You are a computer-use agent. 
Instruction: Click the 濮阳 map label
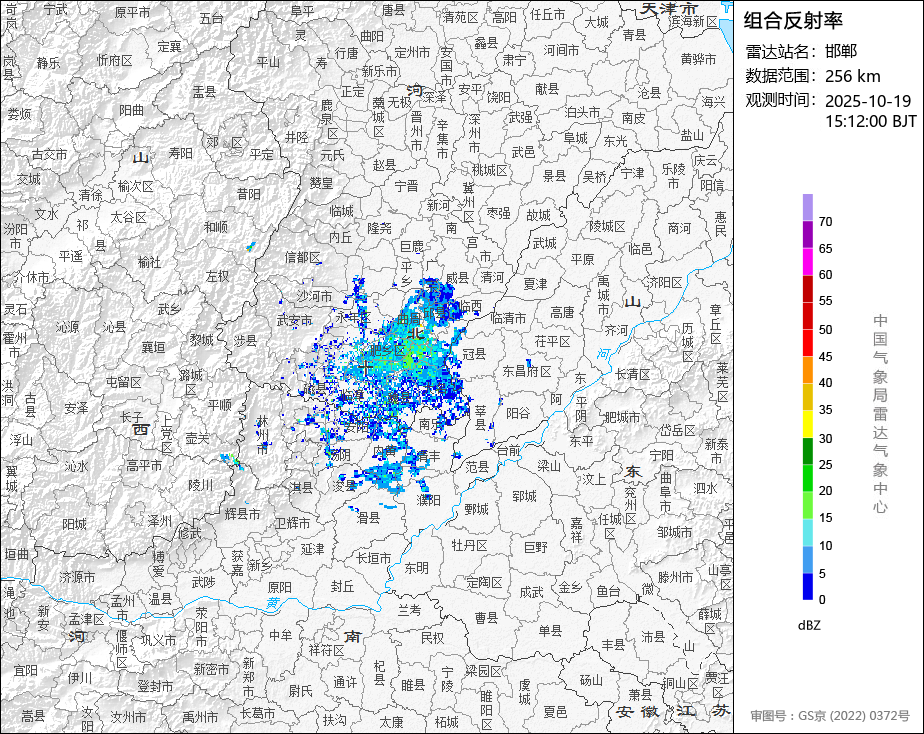pos(428,500)
